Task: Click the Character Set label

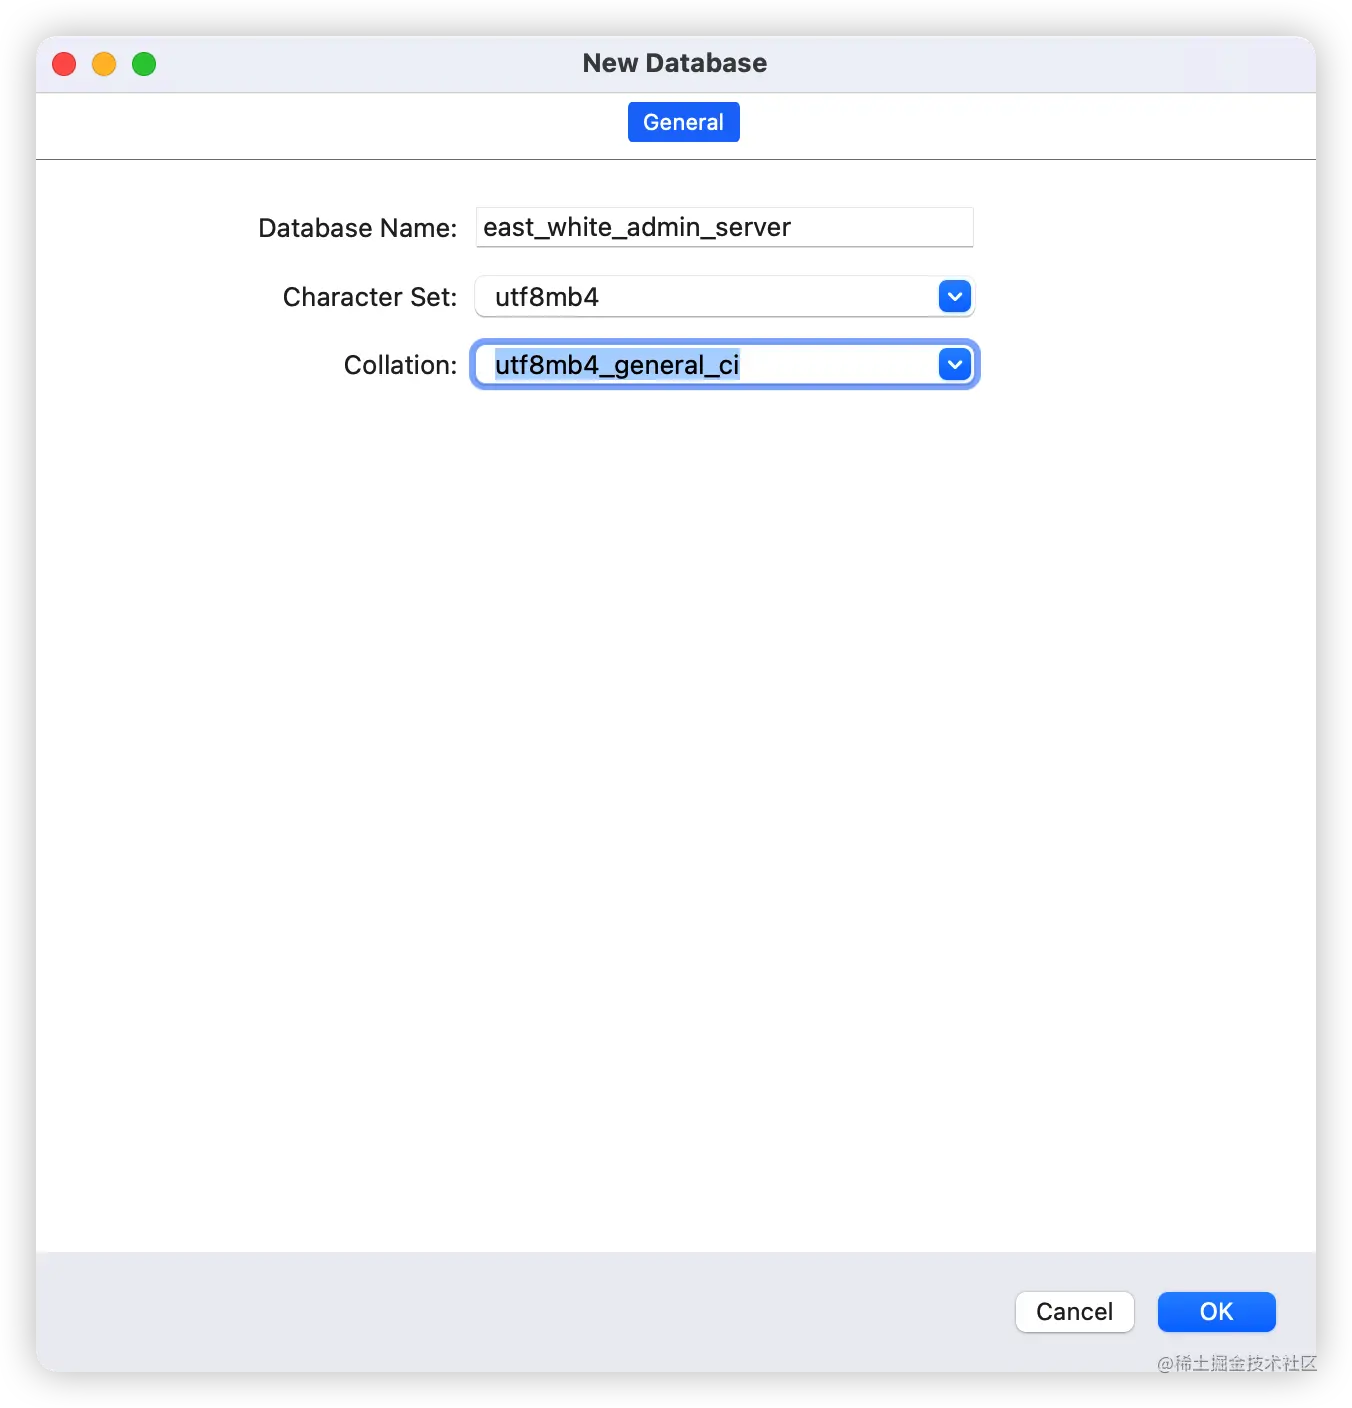Action: tap(369, 297)
